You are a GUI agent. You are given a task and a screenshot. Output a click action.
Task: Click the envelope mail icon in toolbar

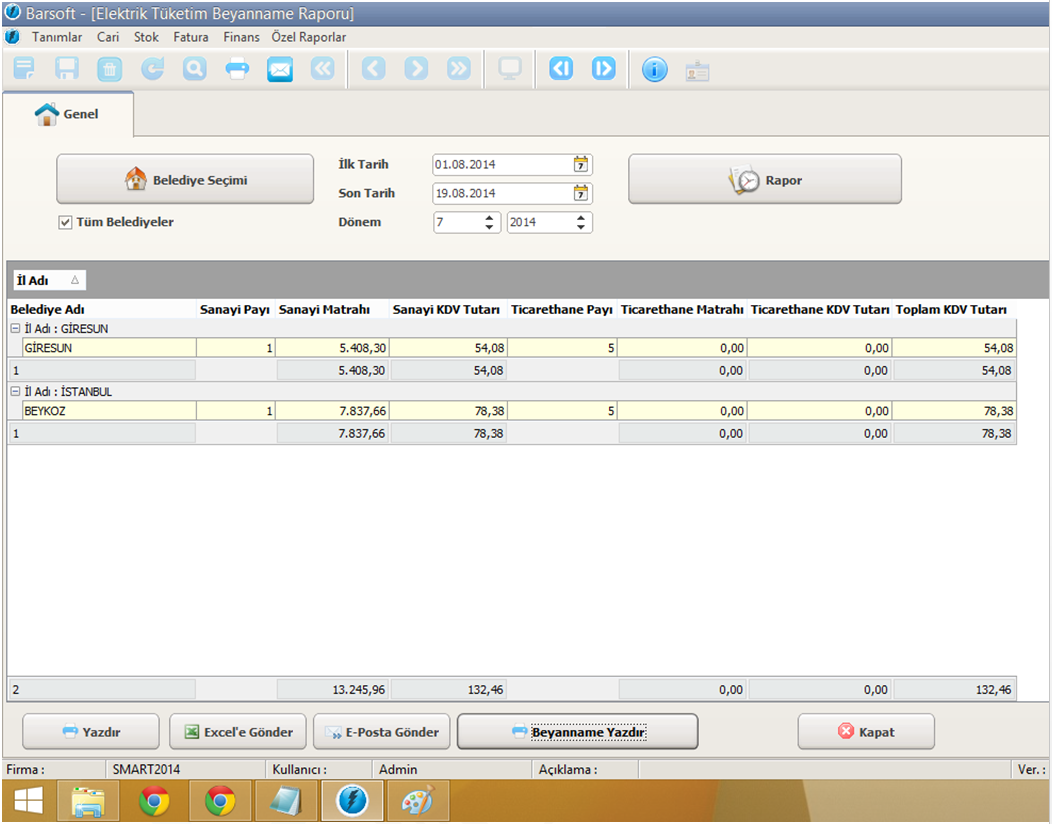[280, 69]
